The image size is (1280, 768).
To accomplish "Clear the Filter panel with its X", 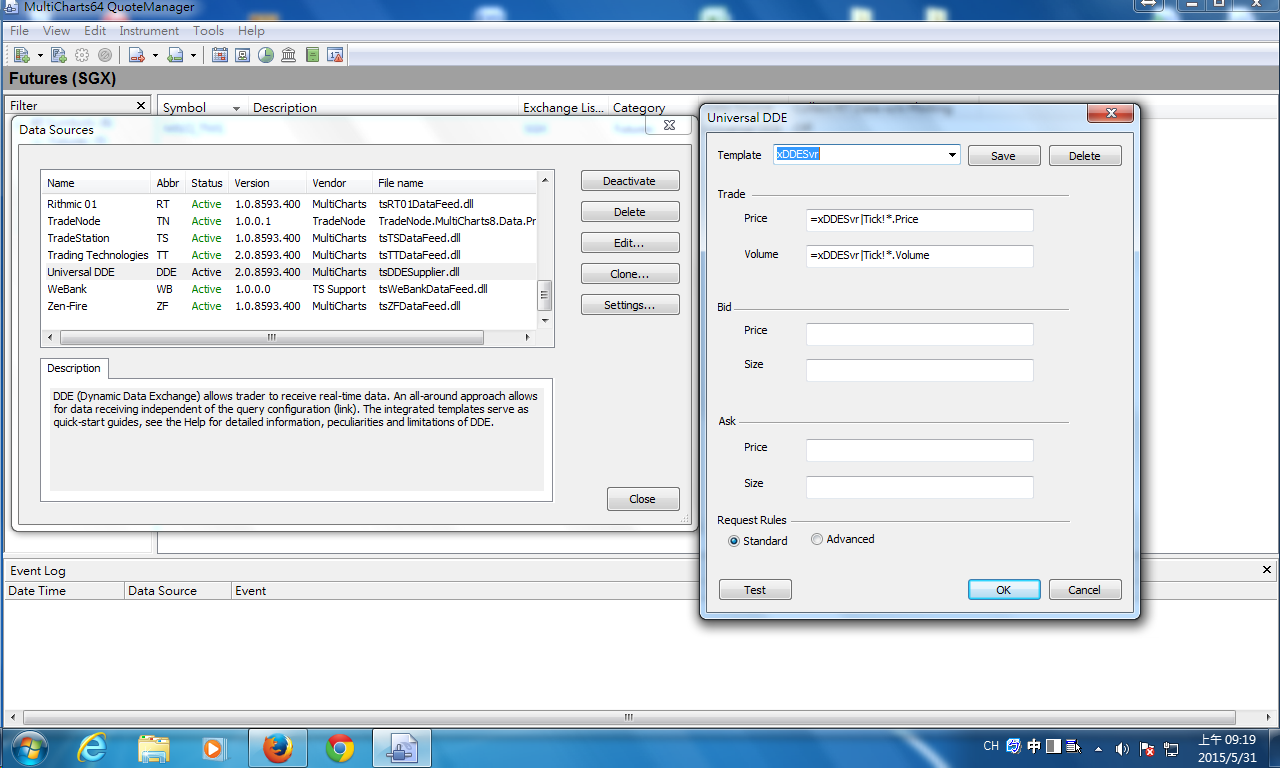I will click(x=141, y=105).
